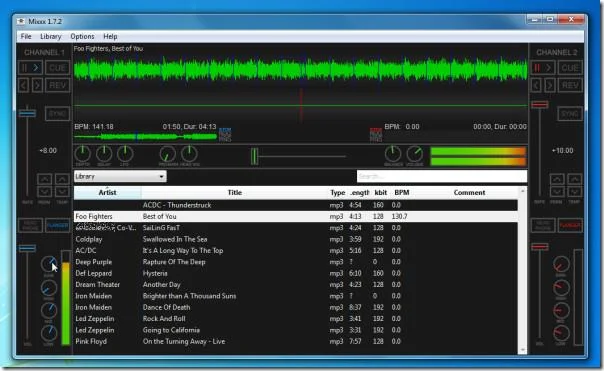Toggle play/pause on Channel 1 deck
This screenshot has height=371, width=604.
[x=30, y=68]
